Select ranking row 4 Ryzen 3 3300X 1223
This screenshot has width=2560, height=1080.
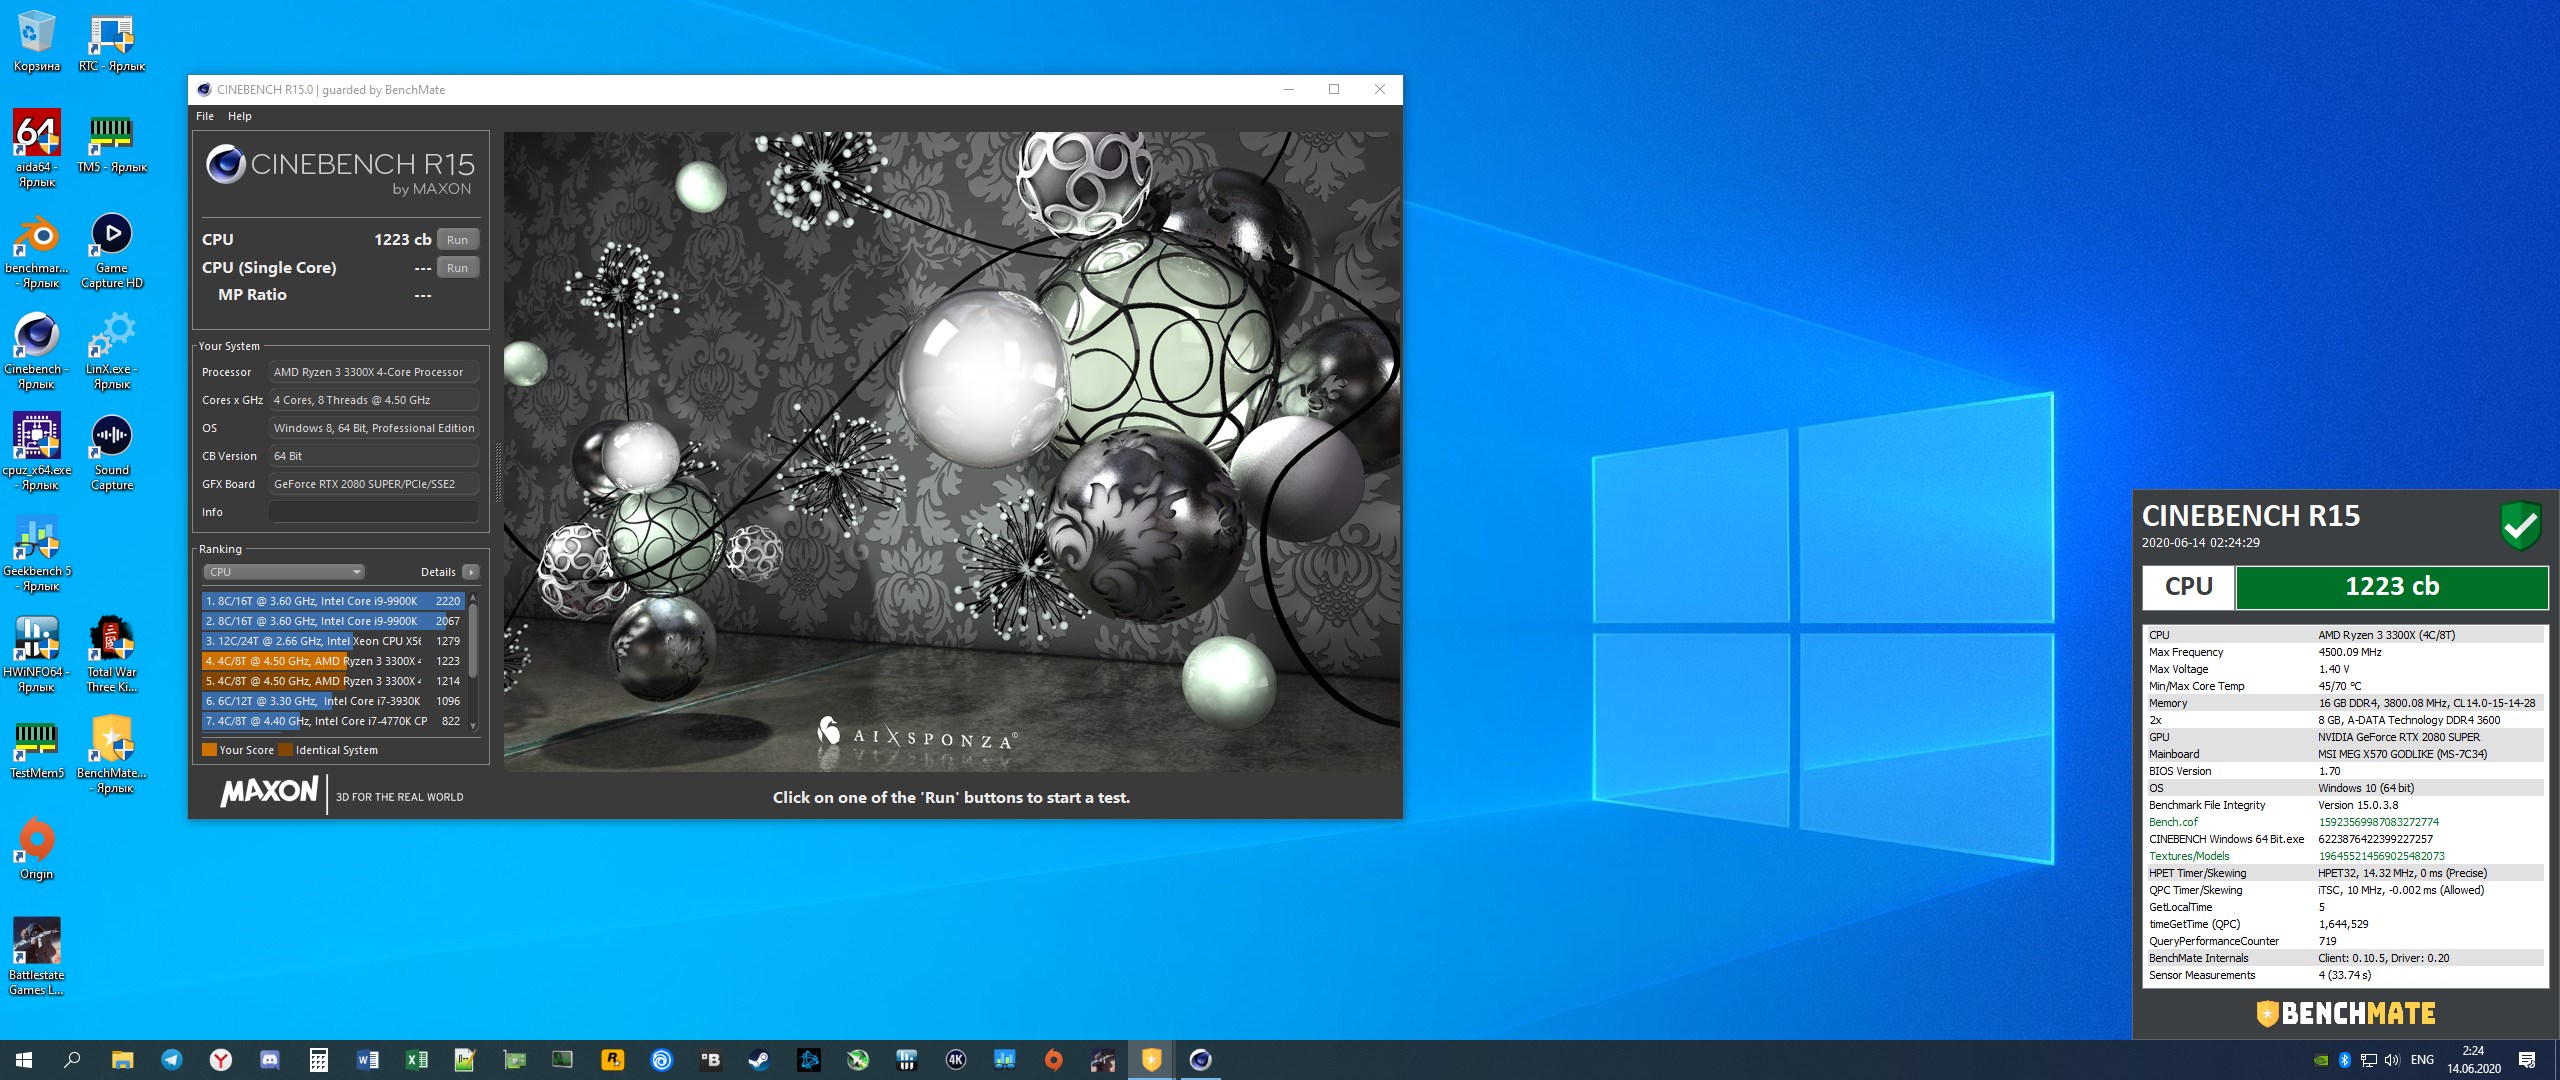pyautogui.click(x=333, y=661)
